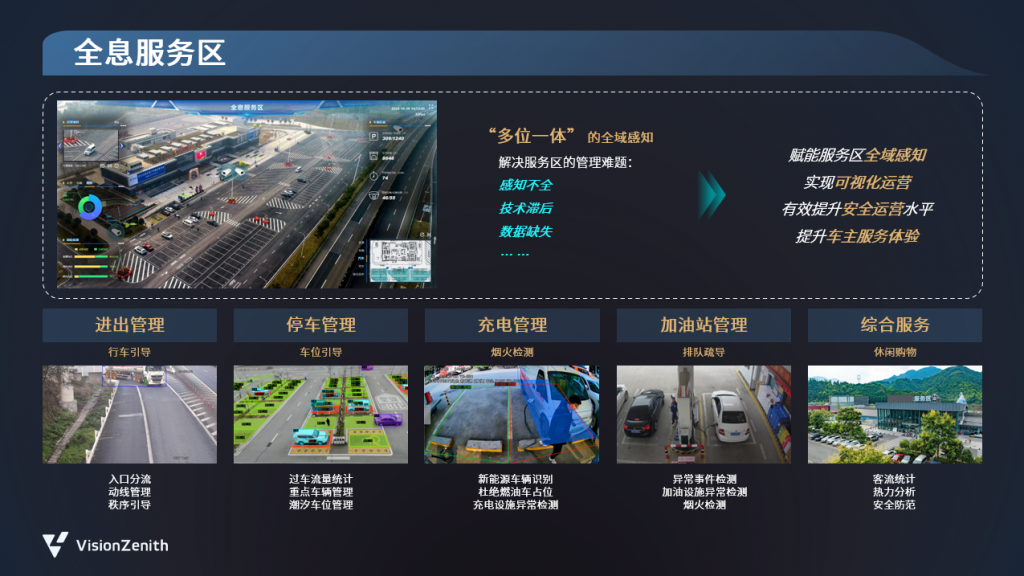Select the 可视化运营 highlighted text
Screen dimensions: 1024x576
tap(872, 183)
